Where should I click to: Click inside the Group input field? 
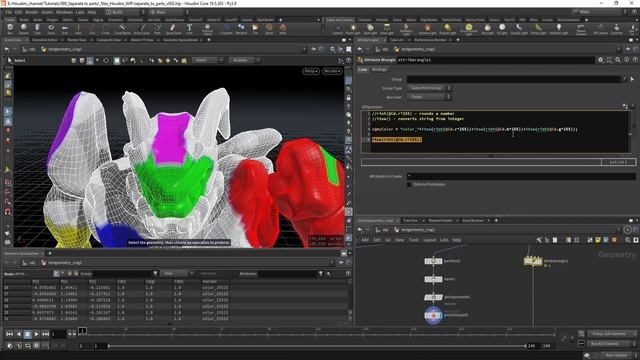point(514,79)
